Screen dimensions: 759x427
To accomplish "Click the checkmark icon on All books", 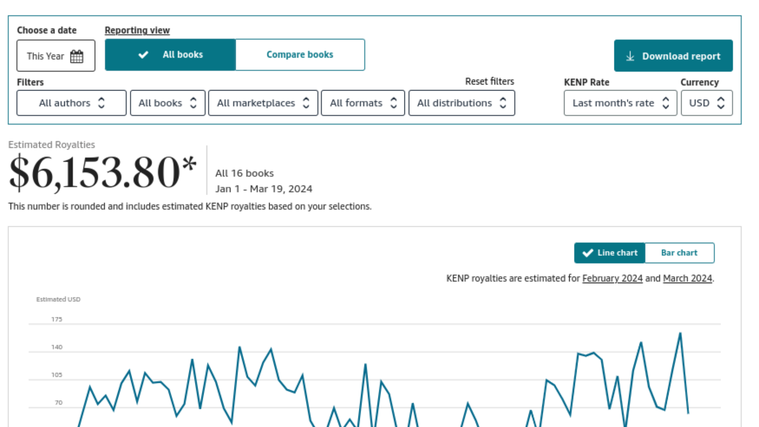I will 144,55.
